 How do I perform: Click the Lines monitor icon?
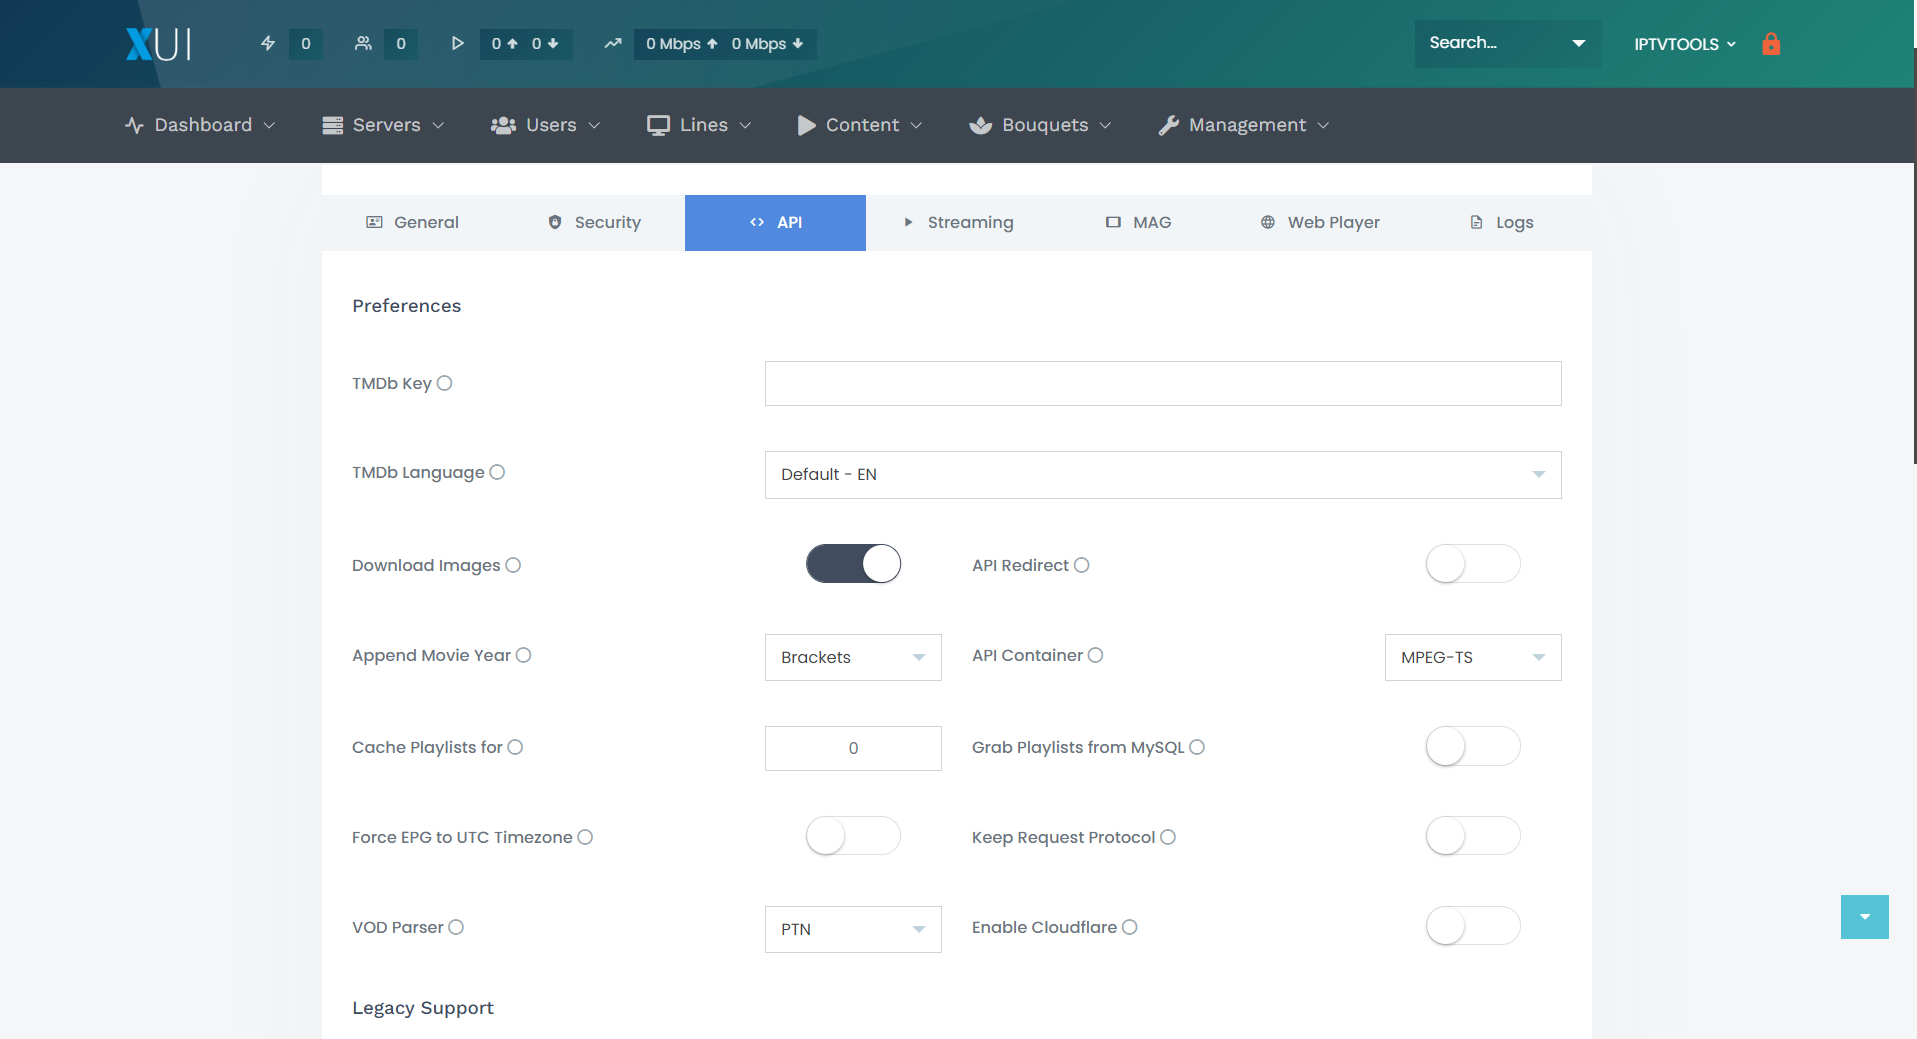coord(658,125)
